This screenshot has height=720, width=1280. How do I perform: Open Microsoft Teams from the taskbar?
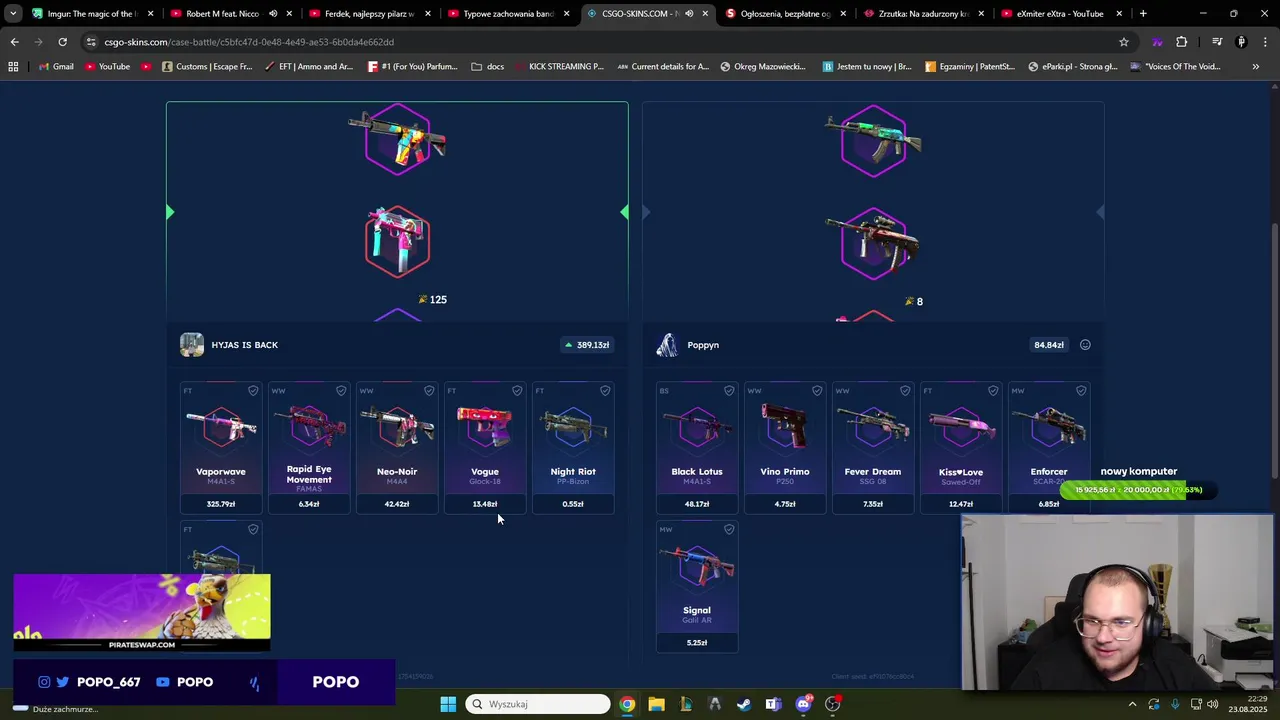tap(773, 704)
